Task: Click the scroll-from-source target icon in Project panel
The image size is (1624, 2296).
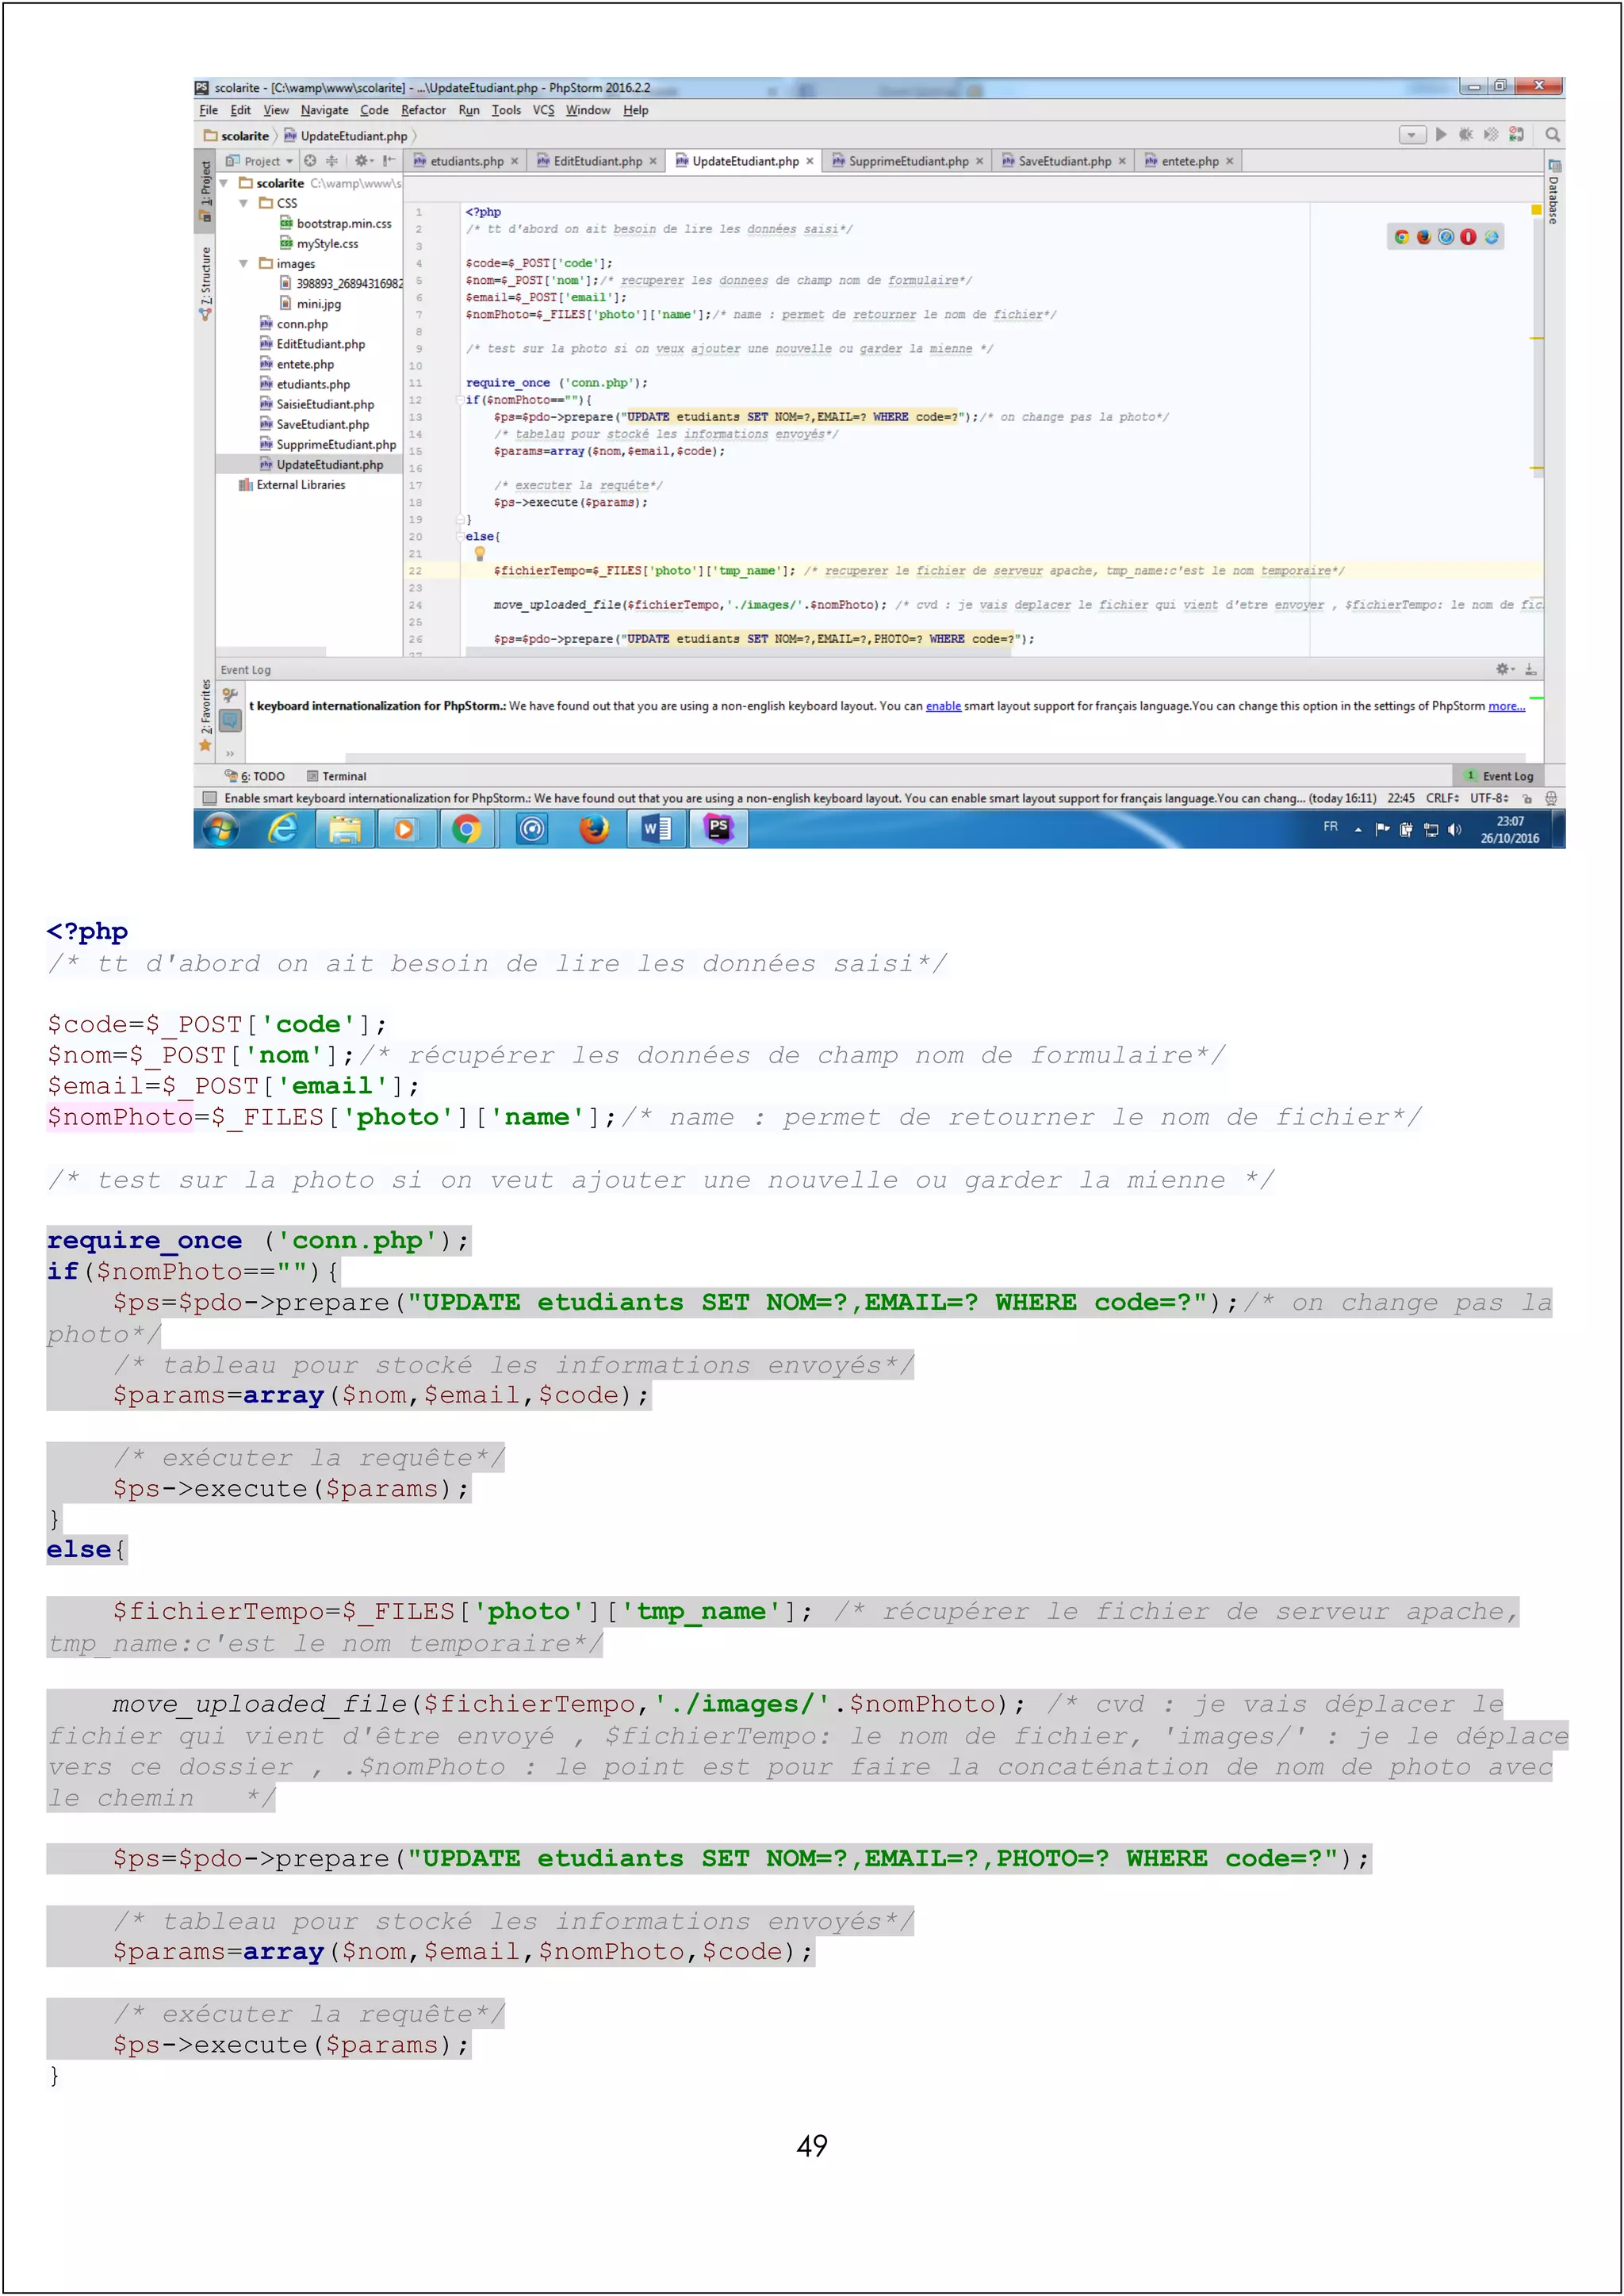Action: click(310, 161)
